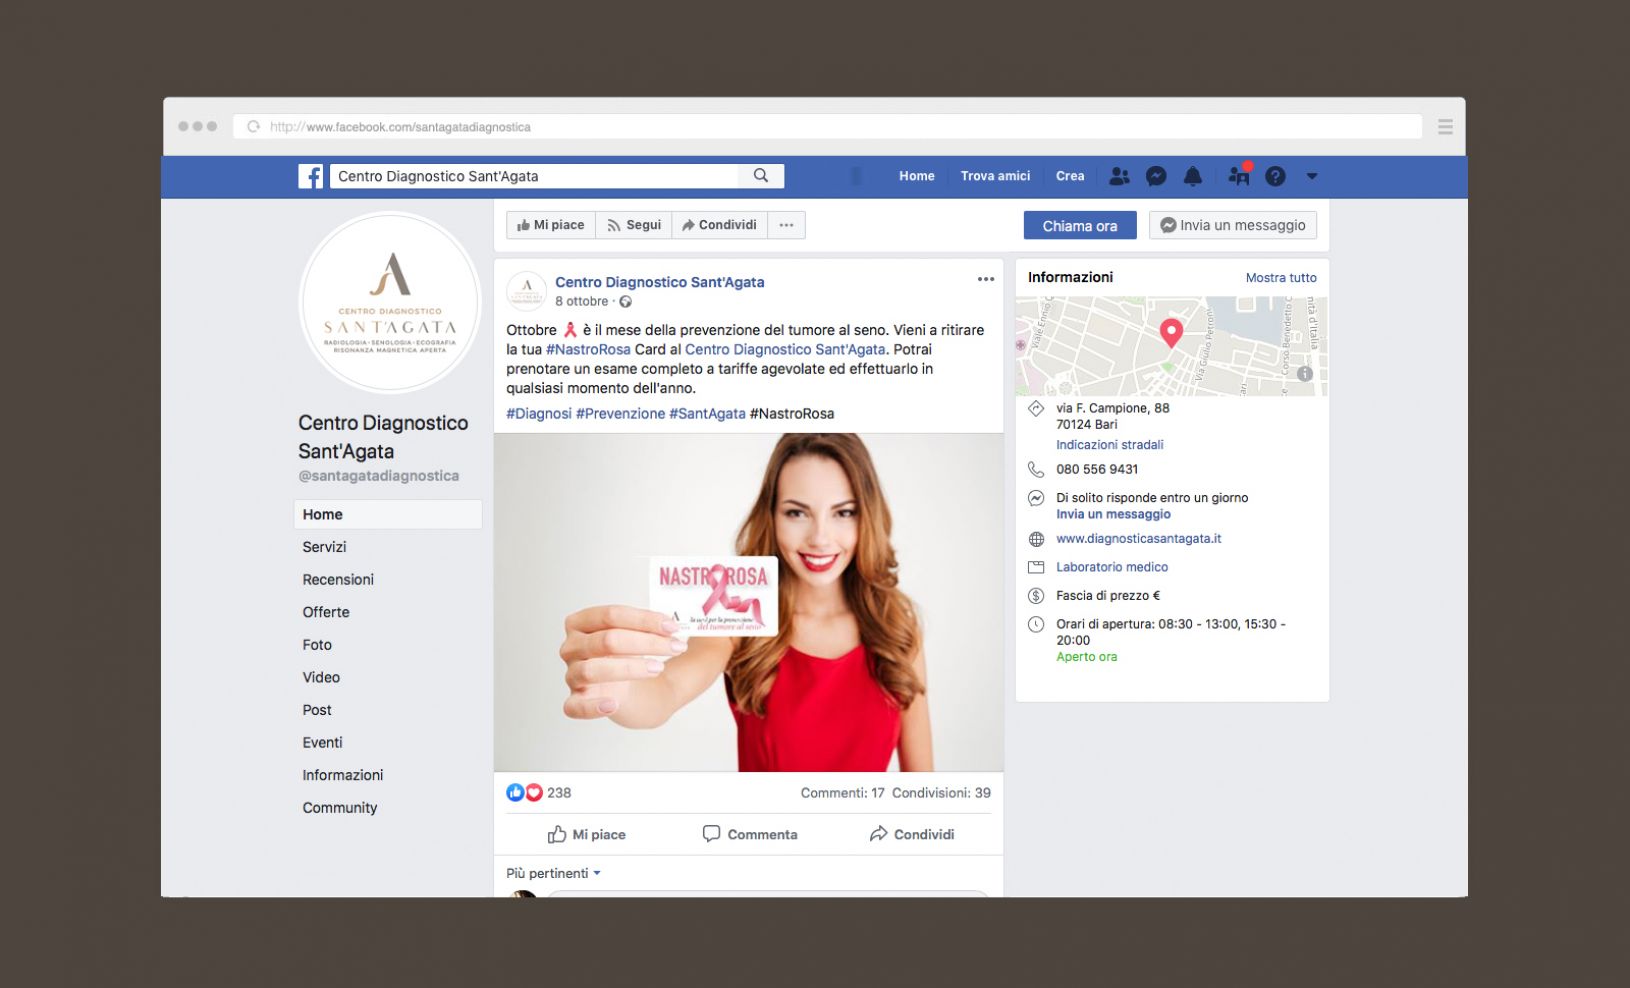Click the Mi piace page button
Image resolution: width=1630 pixels, height=988 pixels.
point(551,225)
